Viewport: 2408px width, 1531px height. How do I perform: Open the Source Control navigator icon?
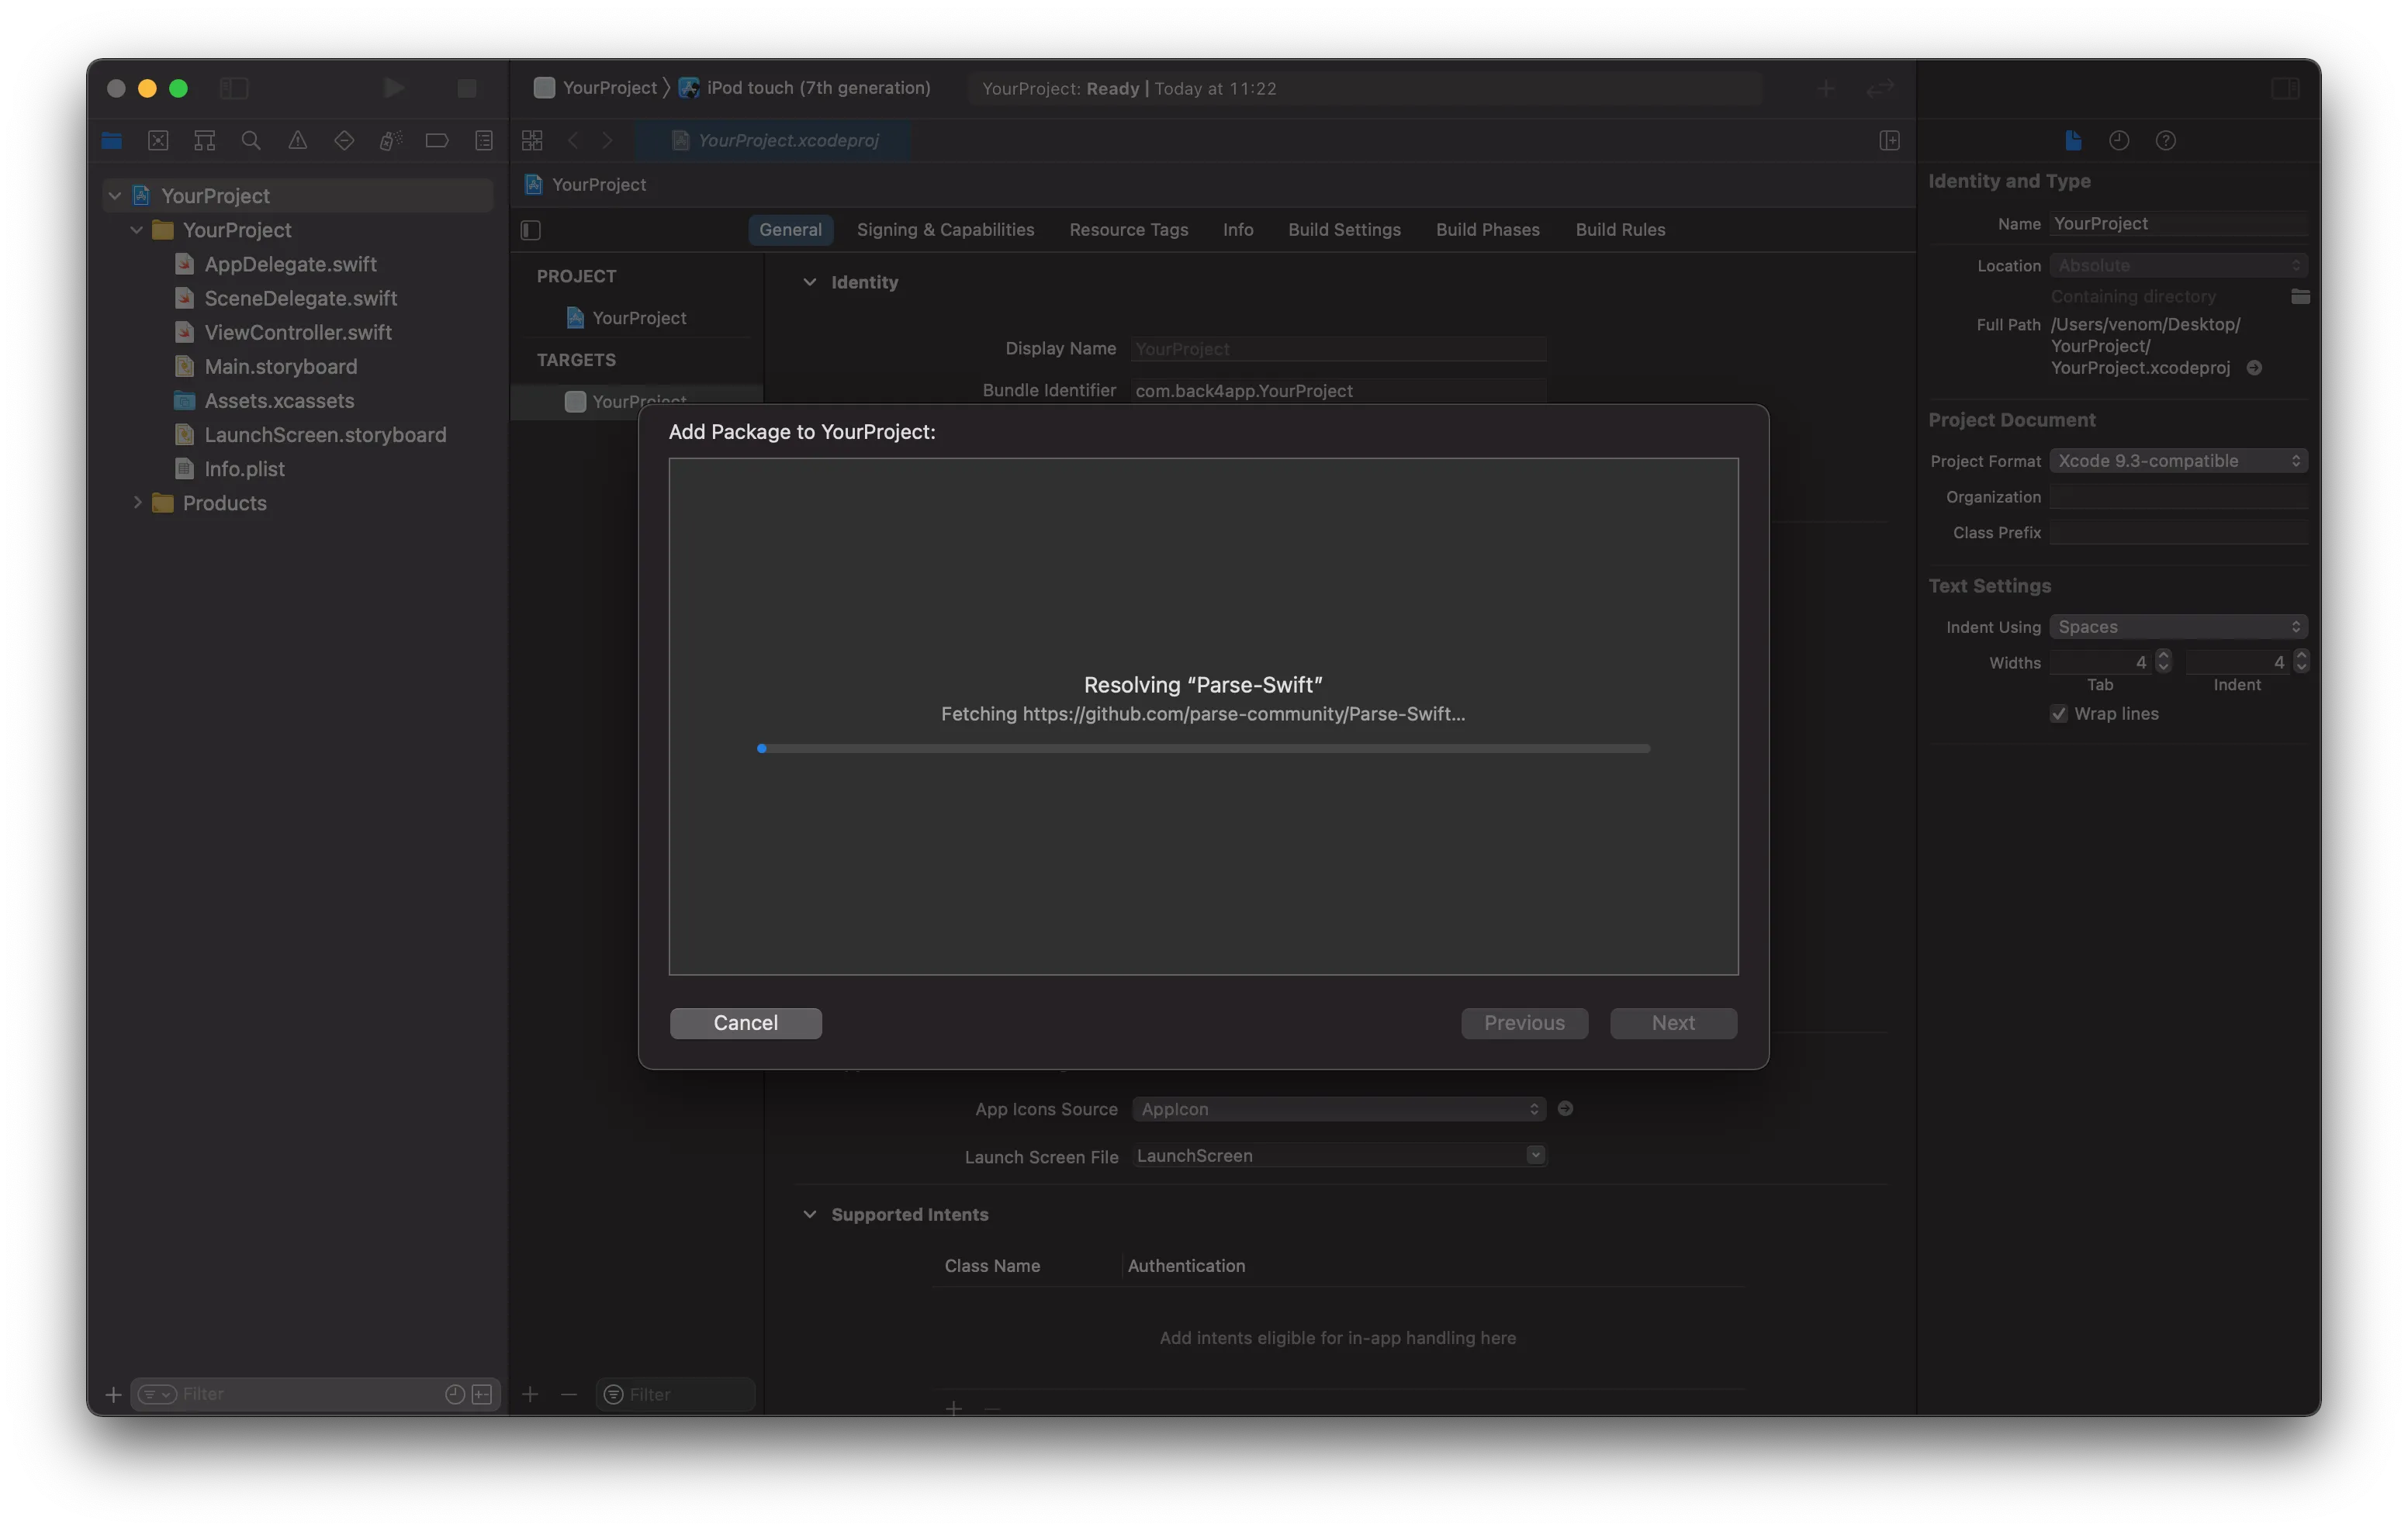point(158,141)
